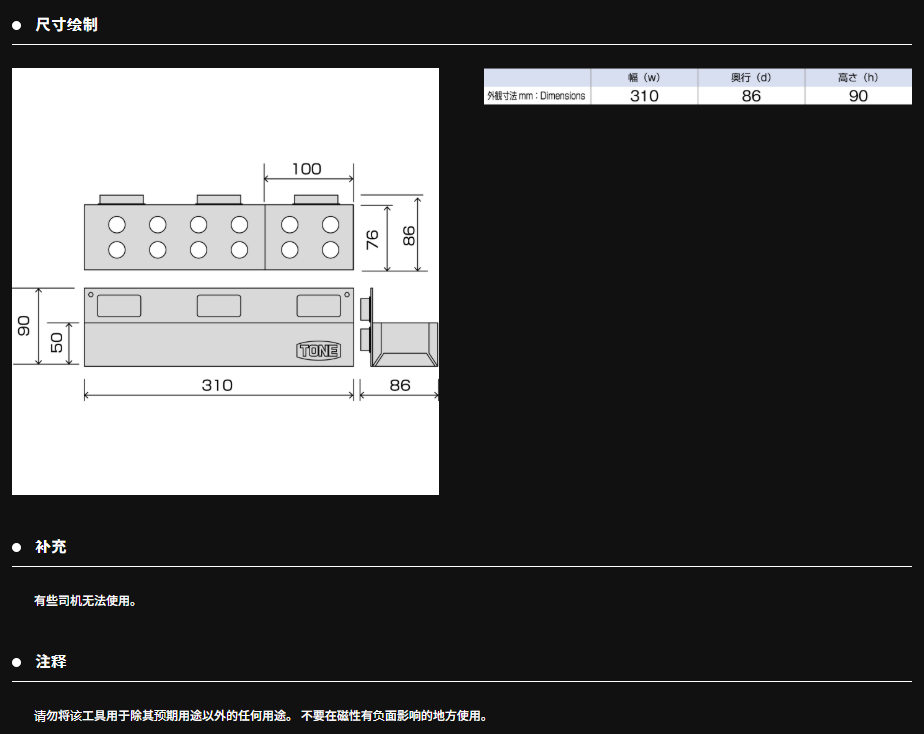This screenshot has height=734, width=924.
Task: Click the 90 value in the dimensions table
Action: (x=858, y=96)
